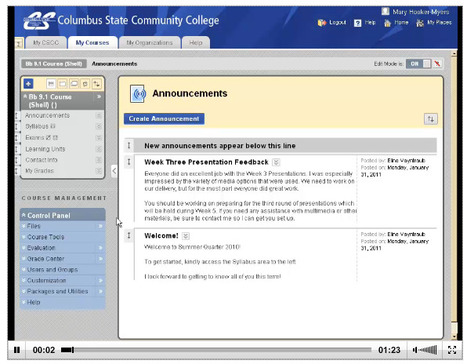467x364 pixels.
Task: Switch course menu to list view icon
Action: (x=51, y=84)
